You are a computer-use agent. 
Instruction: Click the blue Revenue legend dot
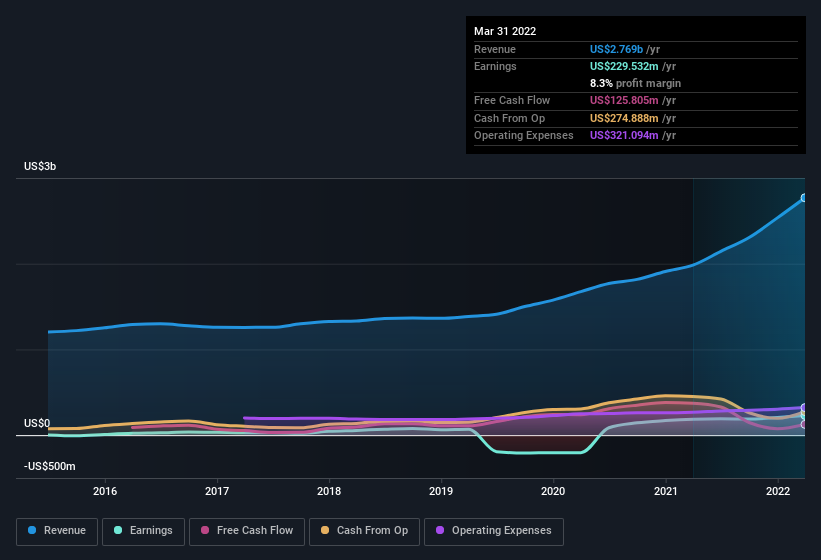coord(32,530)
